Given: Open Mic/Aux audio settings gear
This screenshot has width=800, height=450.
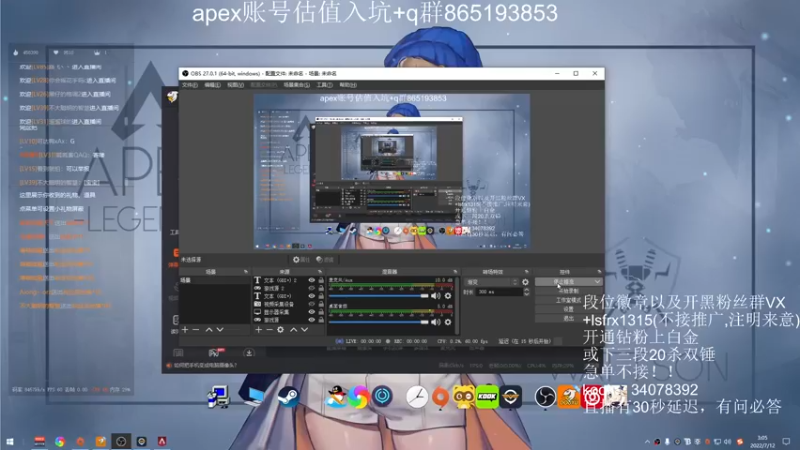Looking at the screenshot, I should click(x=448, y=296).
